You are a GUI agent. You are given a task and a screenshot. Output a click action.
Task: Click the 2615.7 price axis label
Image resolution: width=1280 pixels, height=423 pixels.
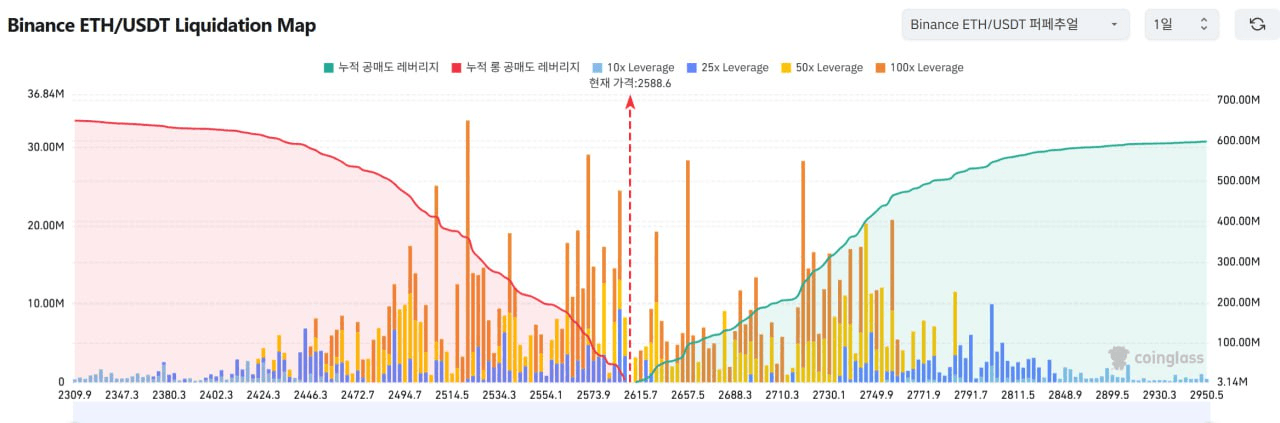pos(640,396)
